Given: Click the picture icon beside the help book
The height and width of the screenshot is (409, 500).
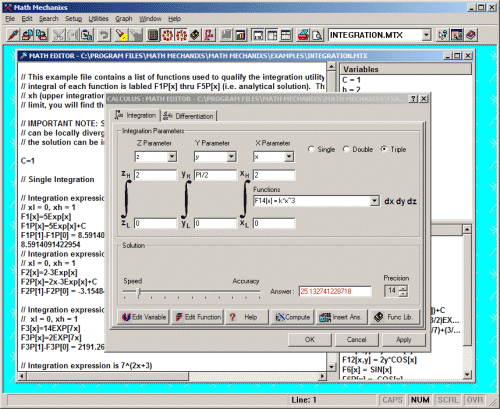Looking at the screenshot, I should pos(457,35).
